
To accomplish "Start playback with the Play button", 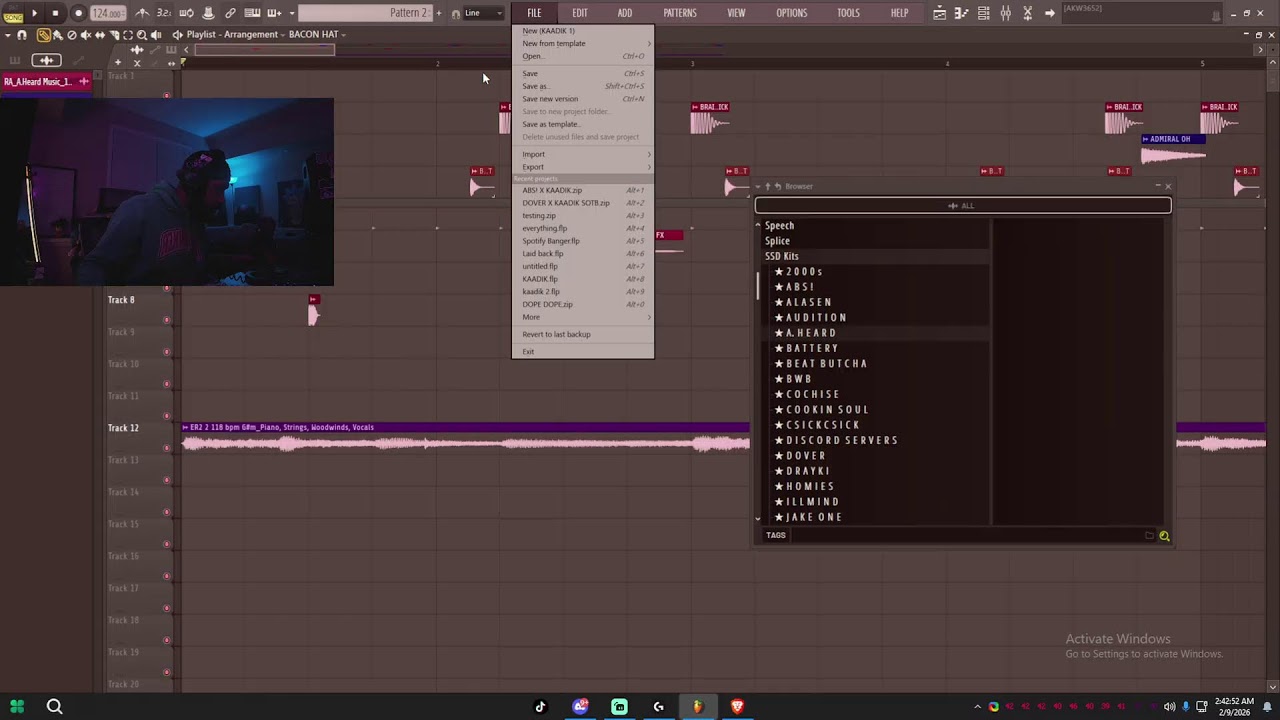I will [33, 13].
